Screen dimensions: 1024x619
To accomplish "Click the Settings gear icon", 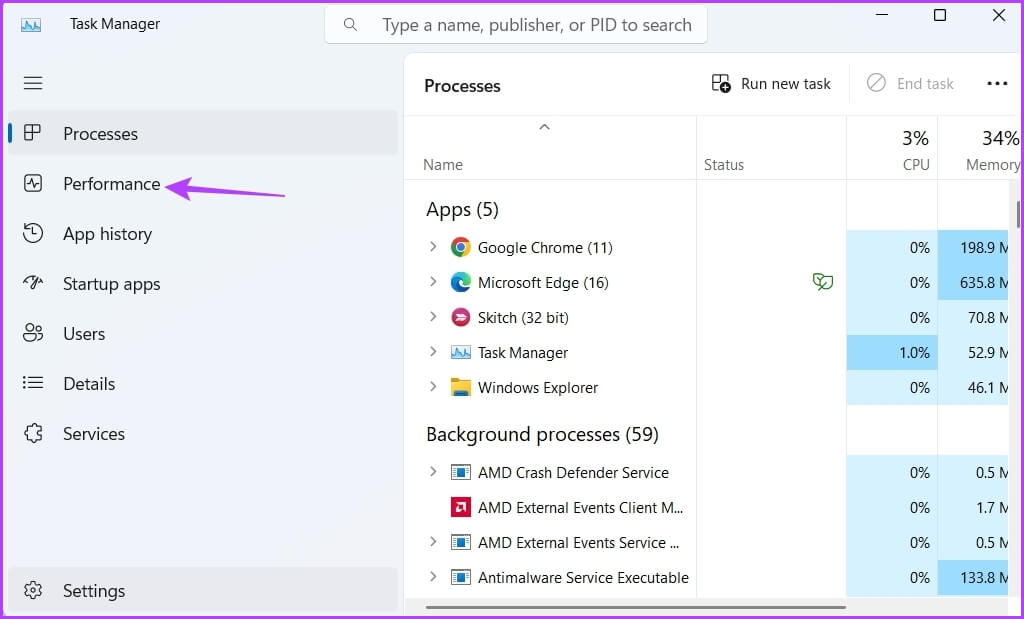I will [33, 590].
